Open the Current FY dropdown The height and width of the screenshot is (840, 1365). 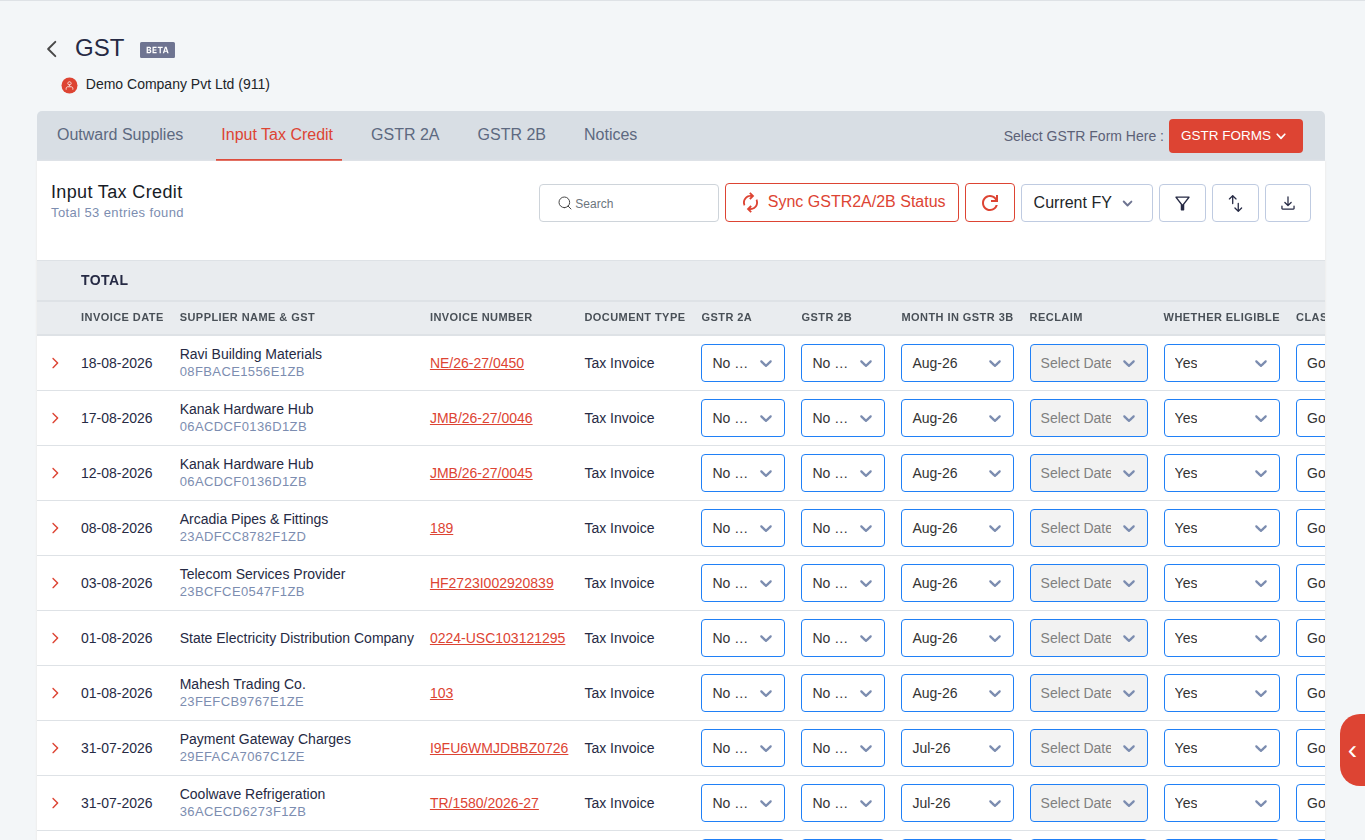[1086, 203]
